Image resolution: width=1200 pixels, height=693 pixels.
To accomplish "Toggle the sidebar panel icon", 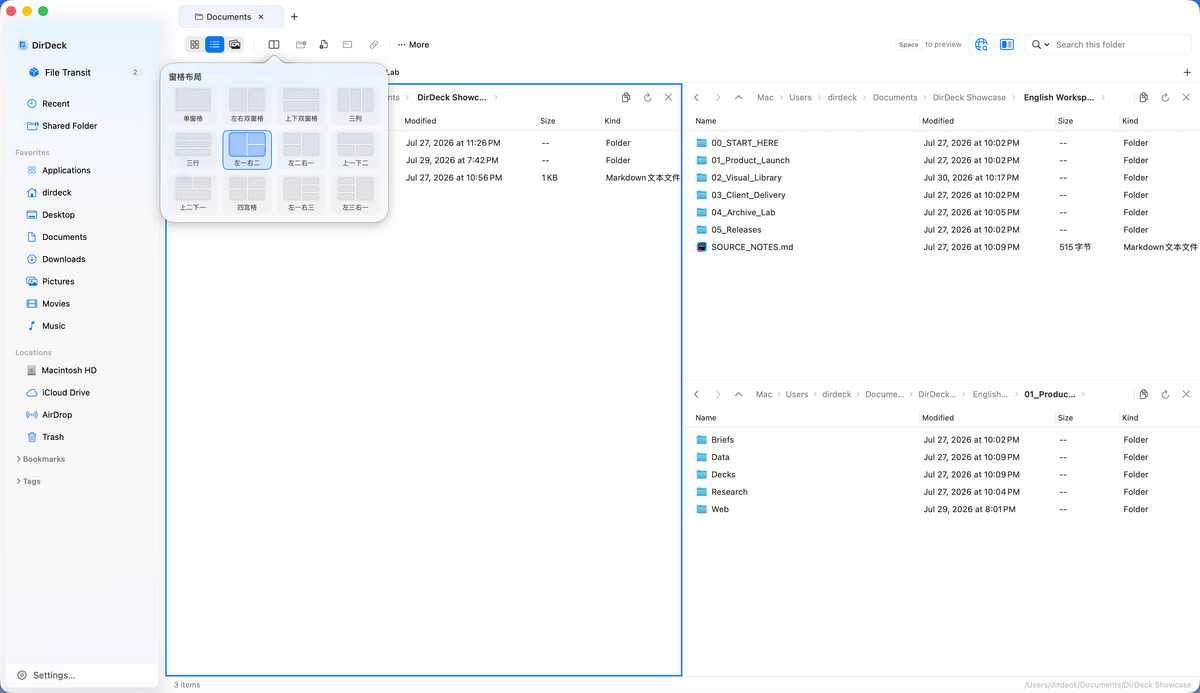I will pyautogui.click(x=1007, y=45).
